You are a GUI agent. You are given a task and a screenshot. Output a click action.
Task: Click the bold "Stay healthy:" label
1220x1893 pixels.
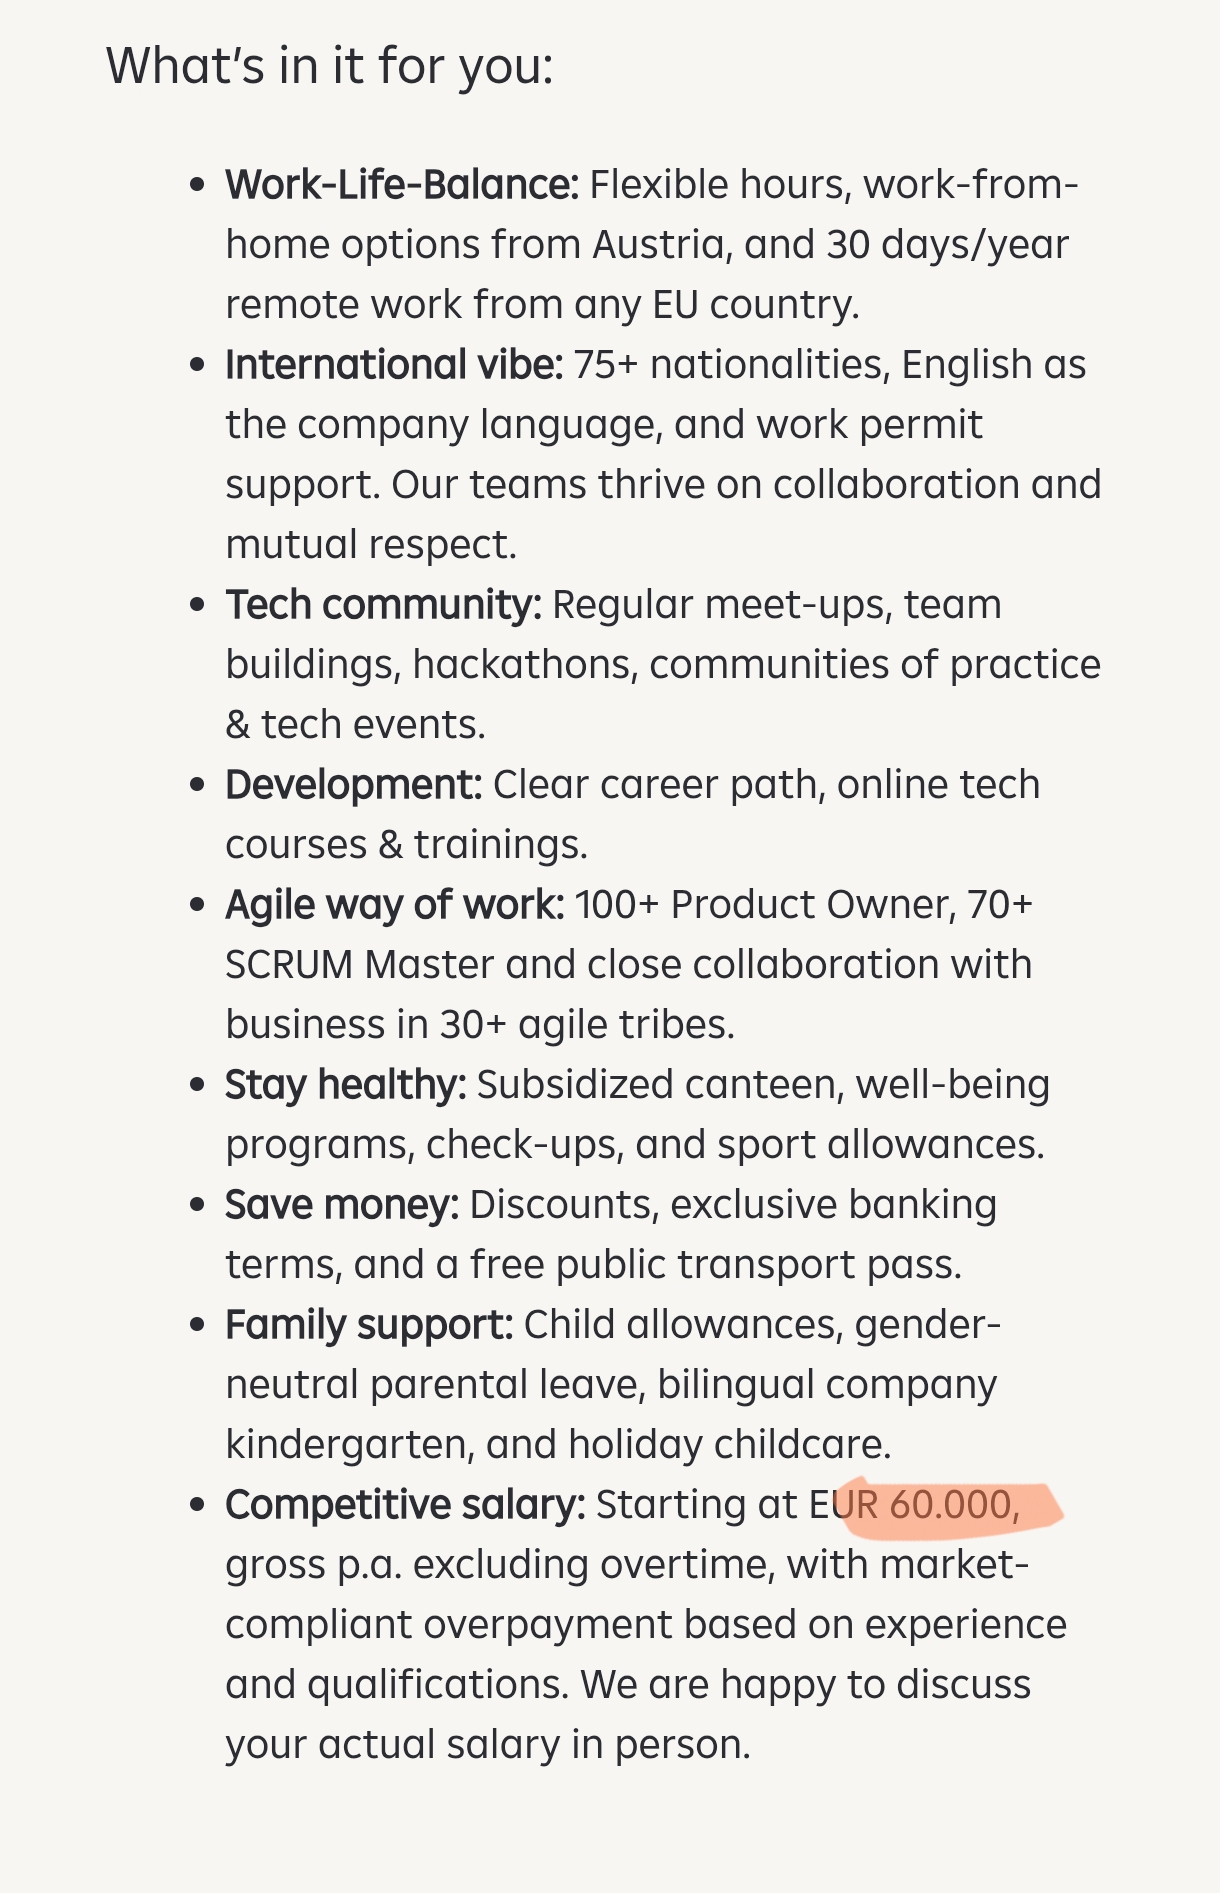(x=345, y=1085)
